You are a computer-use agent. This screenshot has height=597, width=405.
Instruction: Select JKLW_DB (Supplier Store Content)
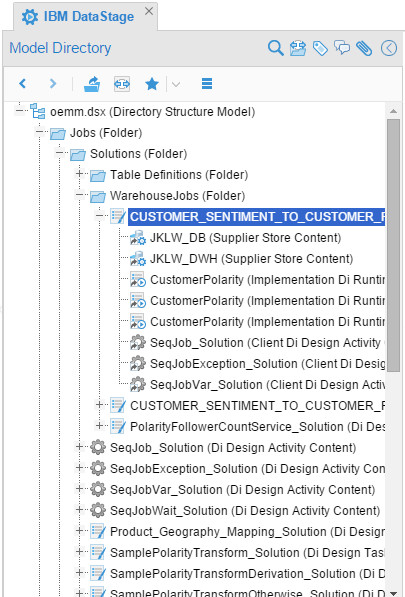246,238
